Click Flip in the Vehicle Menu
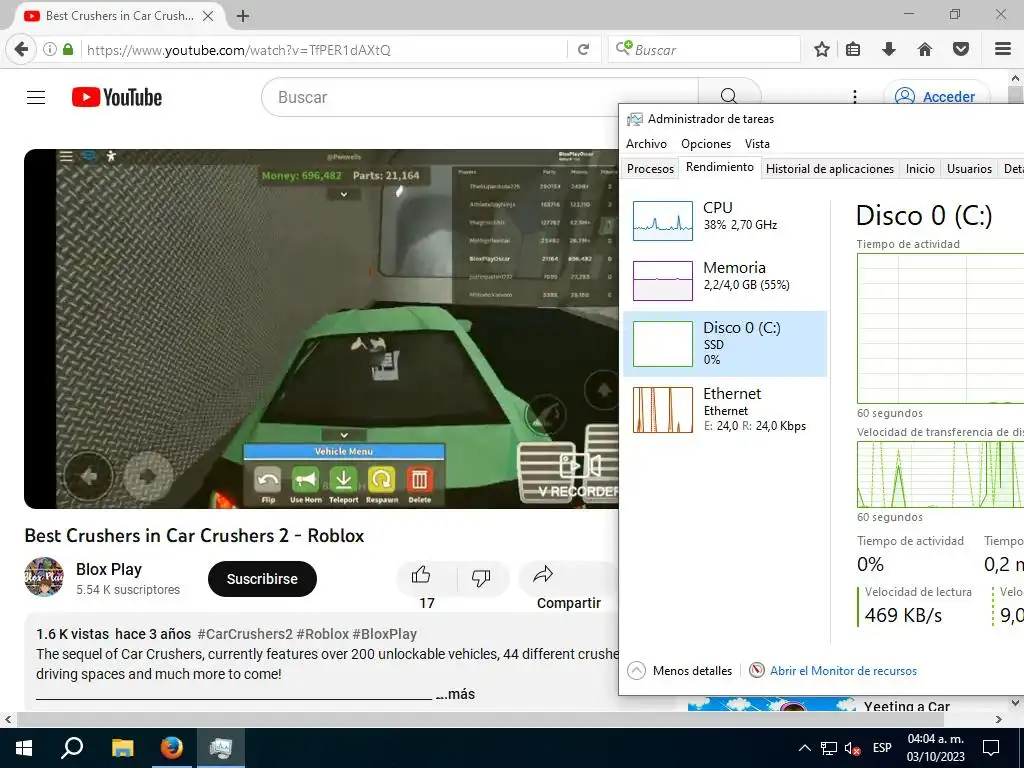The height and width of the screenshot is (768, 1024). point(268,485)
